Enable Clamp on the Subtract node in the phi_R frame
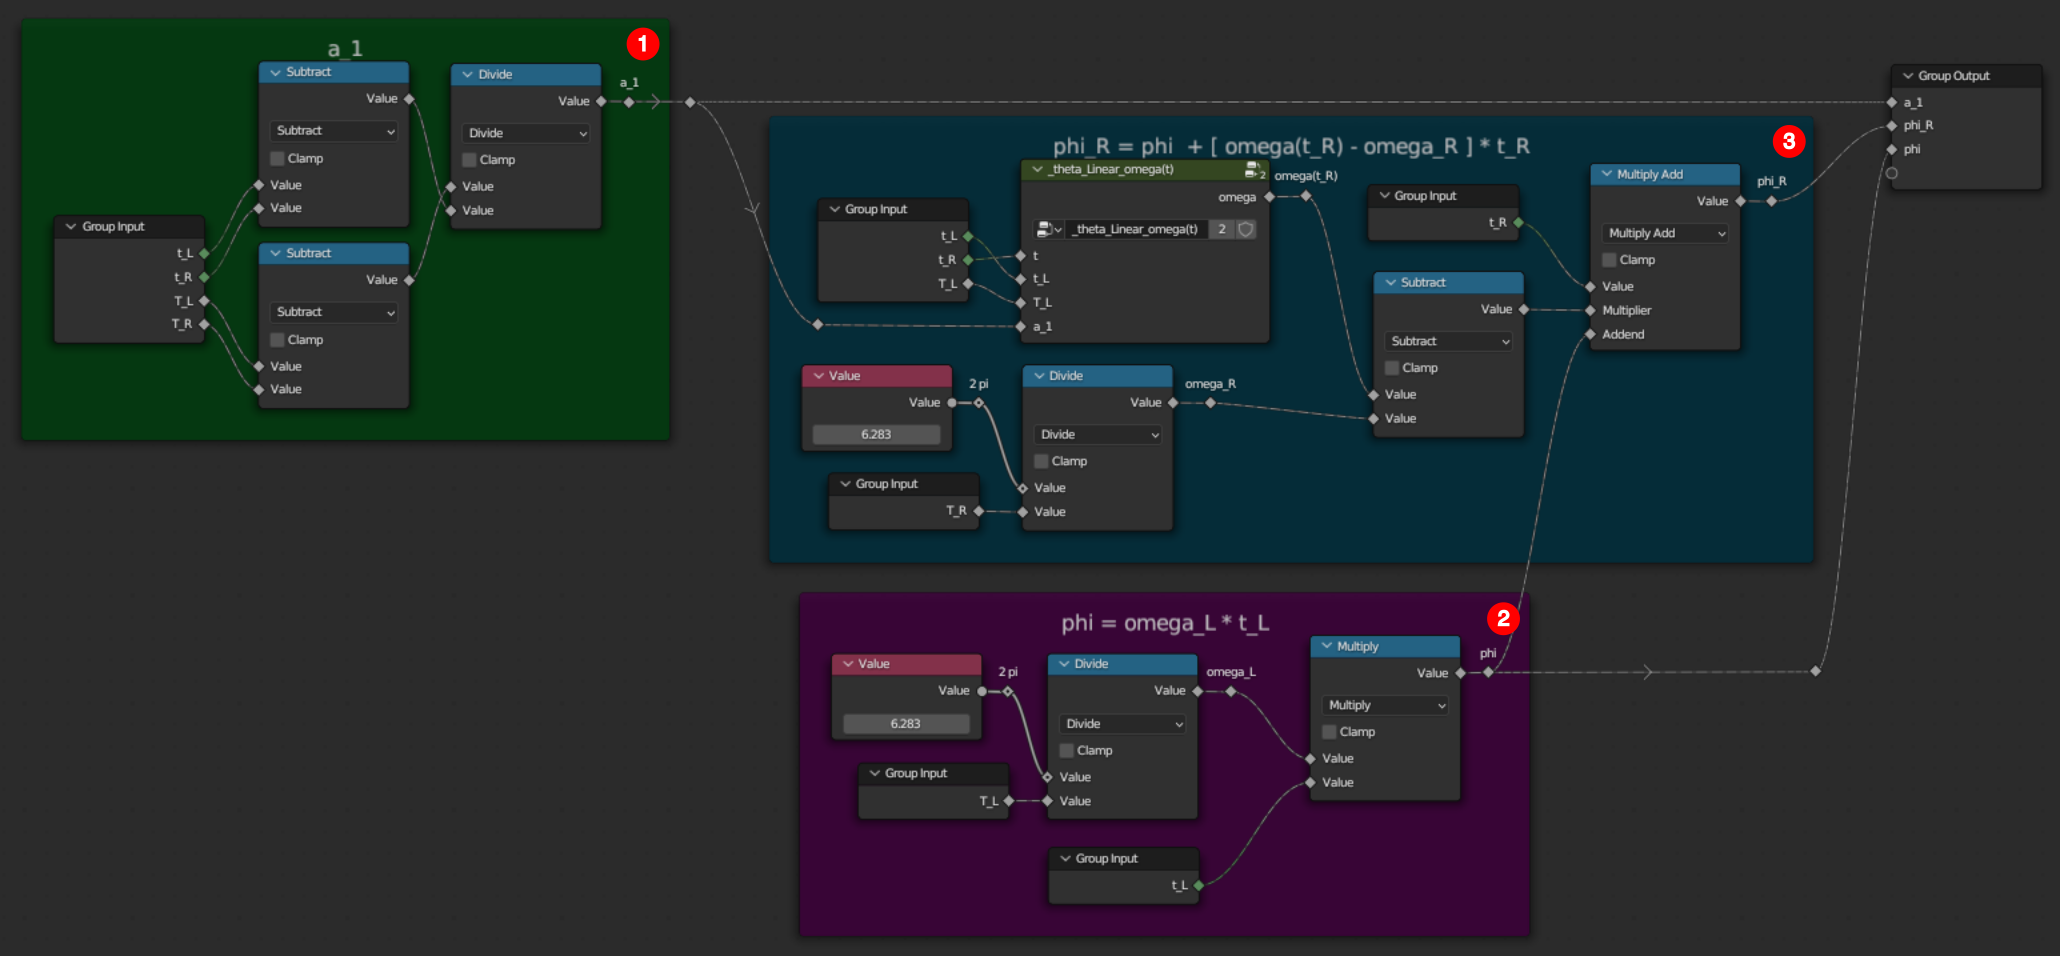Image resolution: width=2060 pixels, height=956 pixels. pos(1392,368)
